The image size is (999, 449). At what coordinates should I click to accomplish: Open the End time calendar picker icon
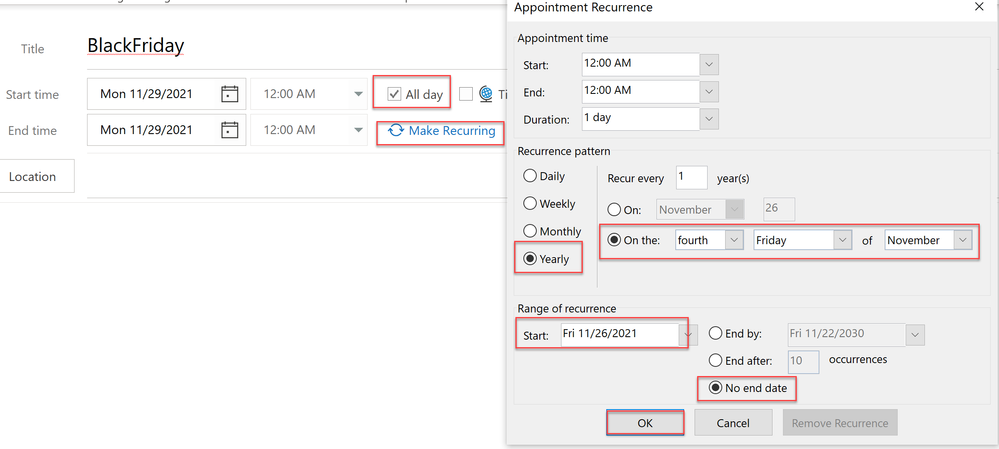tap(229, 130)
